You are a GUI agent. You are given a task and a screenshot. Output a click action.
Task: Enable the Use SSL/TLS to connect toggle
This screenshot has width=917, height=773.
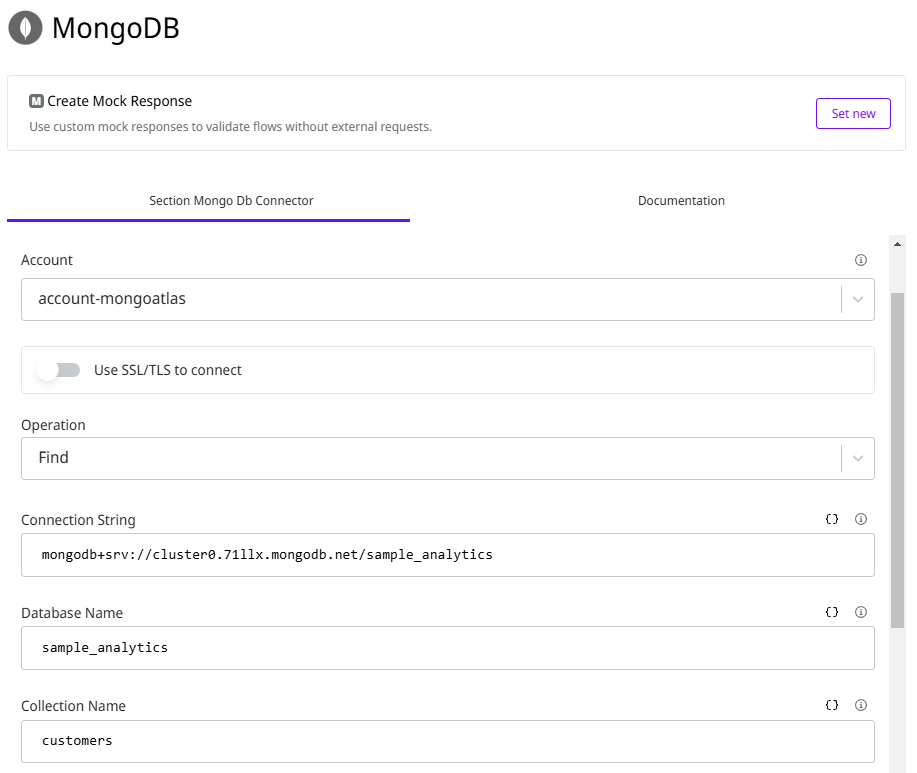pos(59,370)
